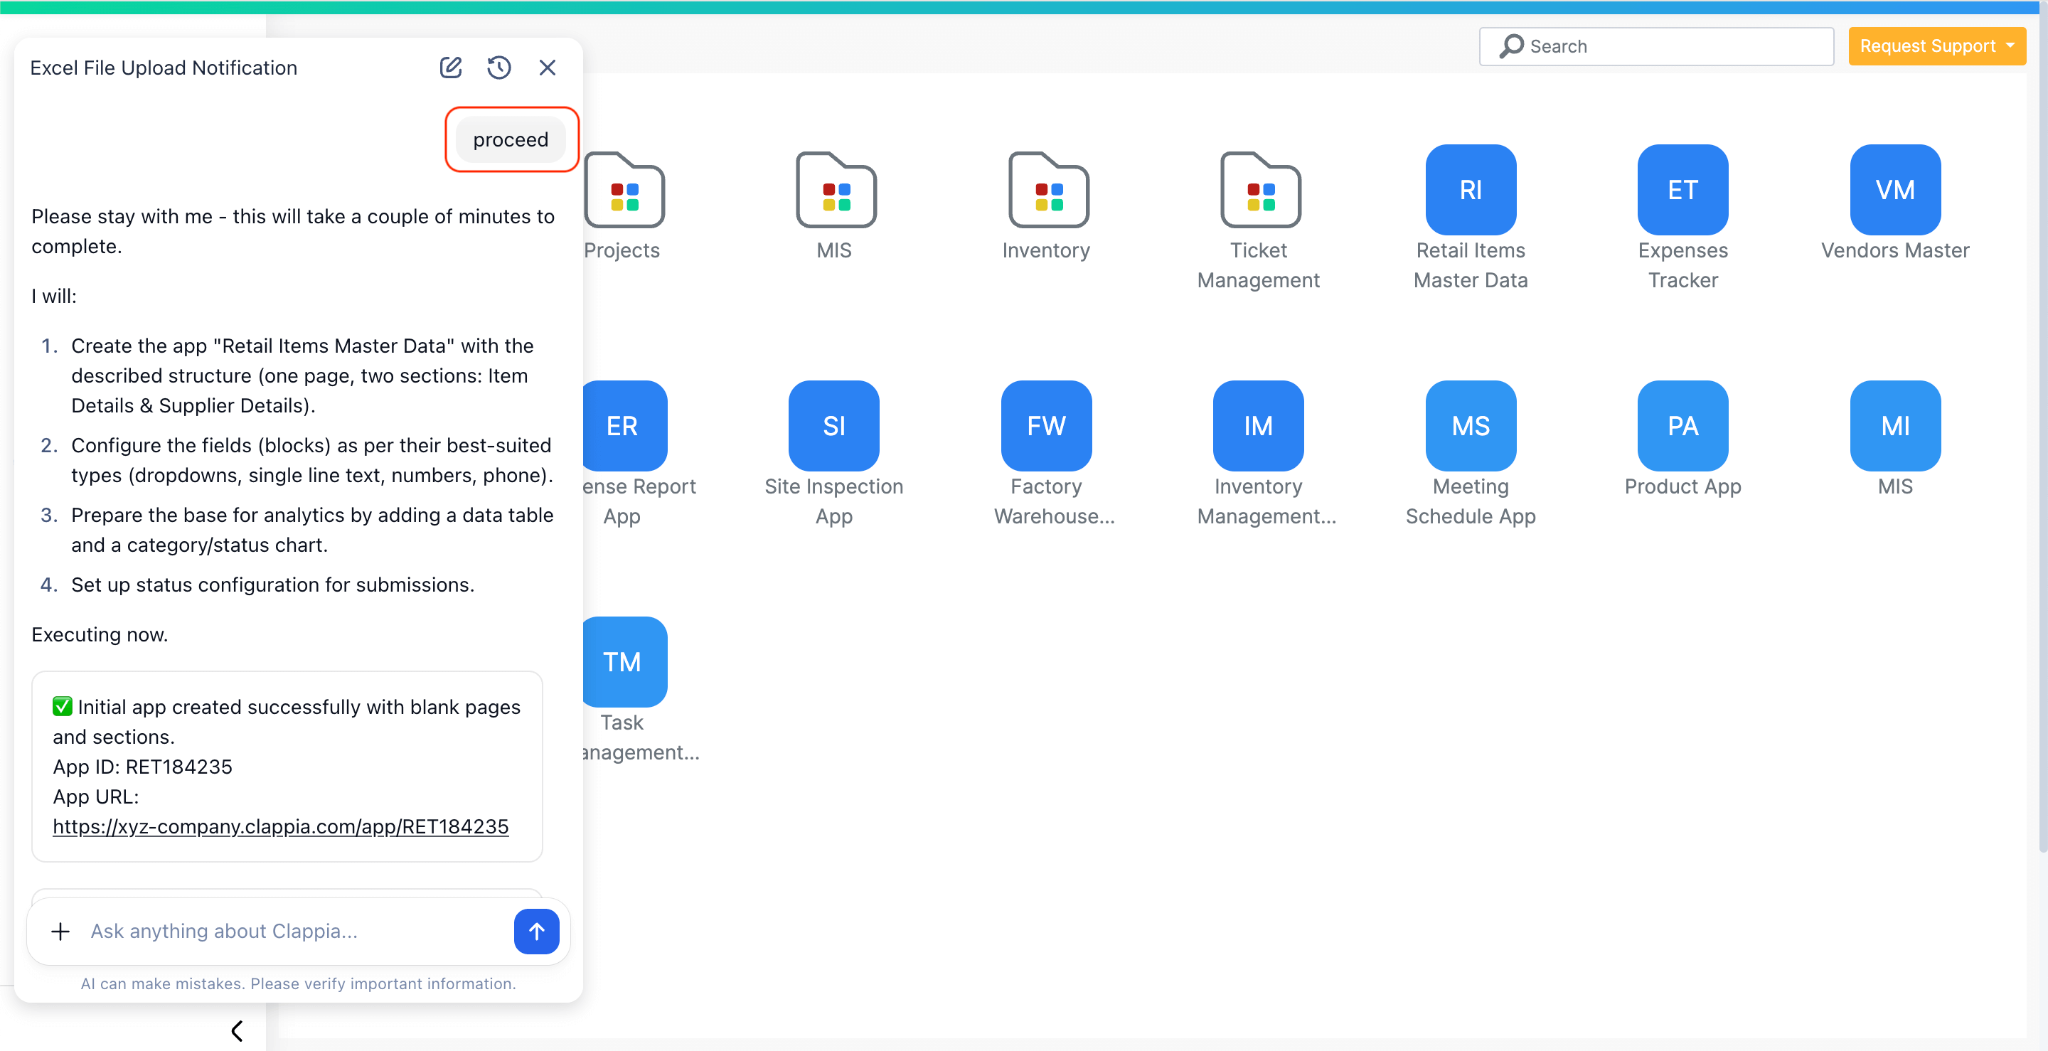Open the Factory Warehouse app

(x=1045, y=425)
